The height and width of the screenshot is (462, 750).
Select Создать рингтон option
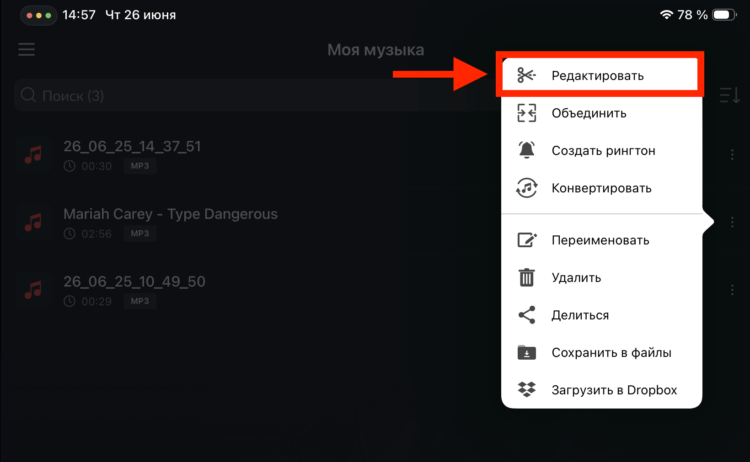click(602, 150)
